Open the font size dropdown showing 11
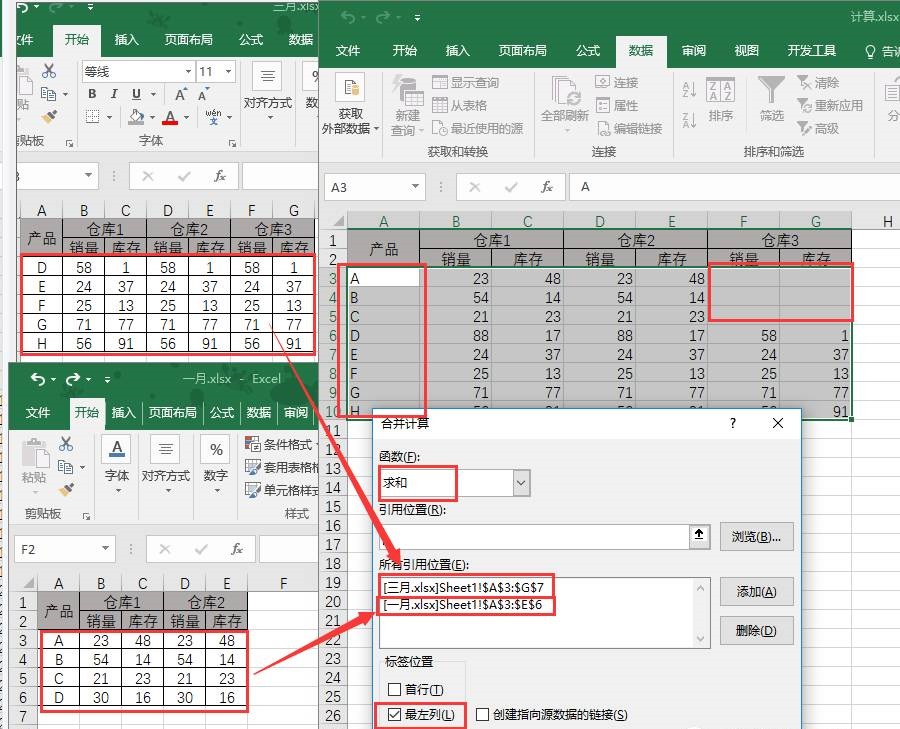The height and width of the screenshot is (729, 900). [228, 72]
